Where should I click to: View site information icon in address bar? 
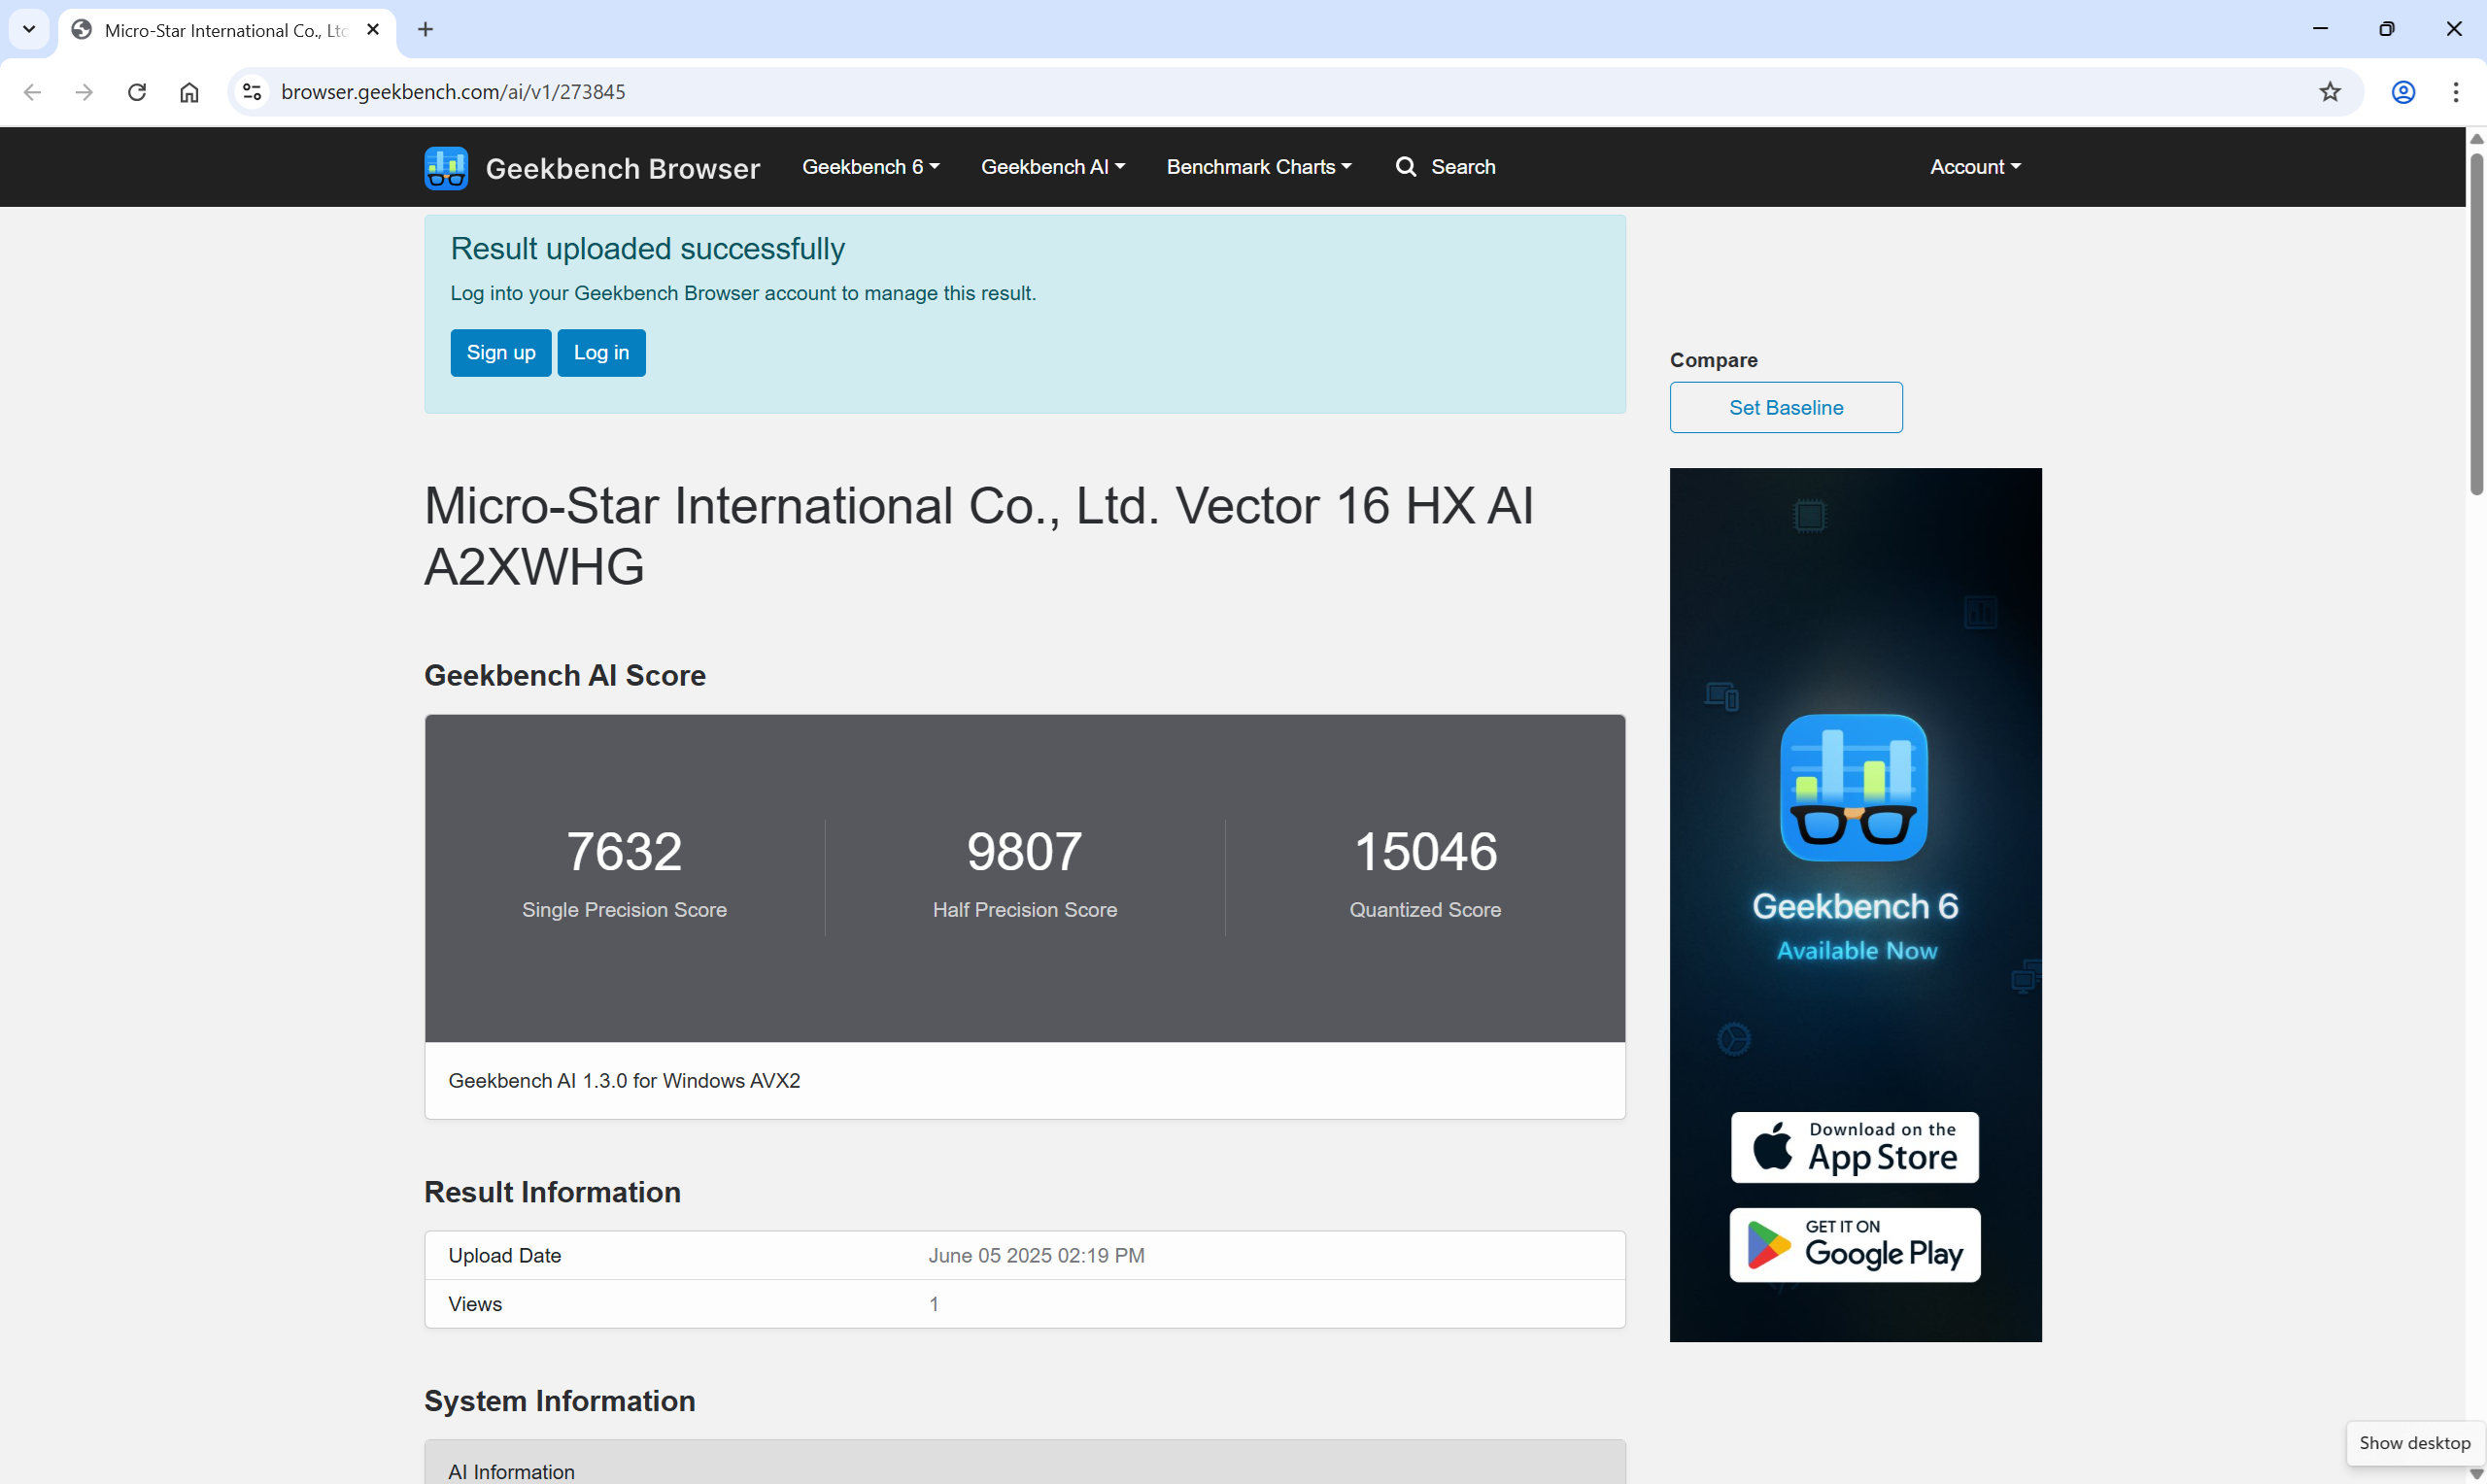point(252,92)
